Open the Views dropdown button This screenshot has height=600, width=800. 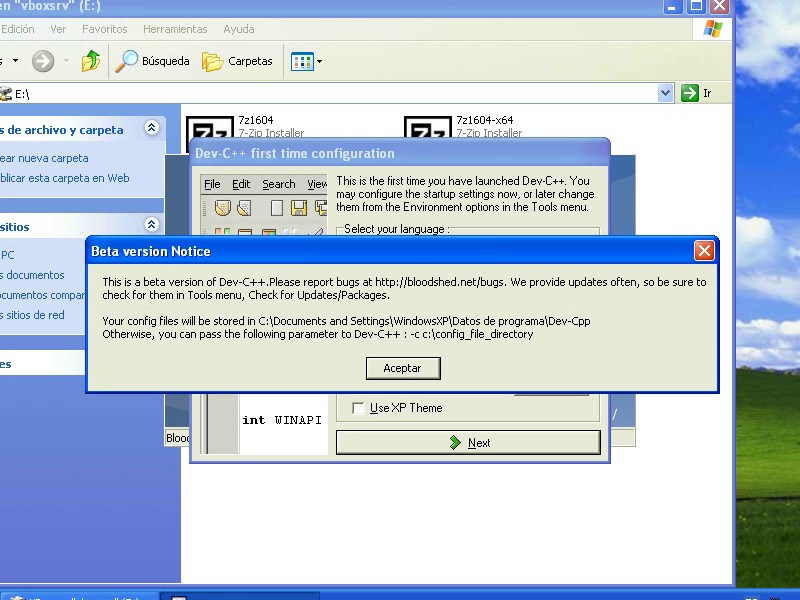tap(307, 62)
